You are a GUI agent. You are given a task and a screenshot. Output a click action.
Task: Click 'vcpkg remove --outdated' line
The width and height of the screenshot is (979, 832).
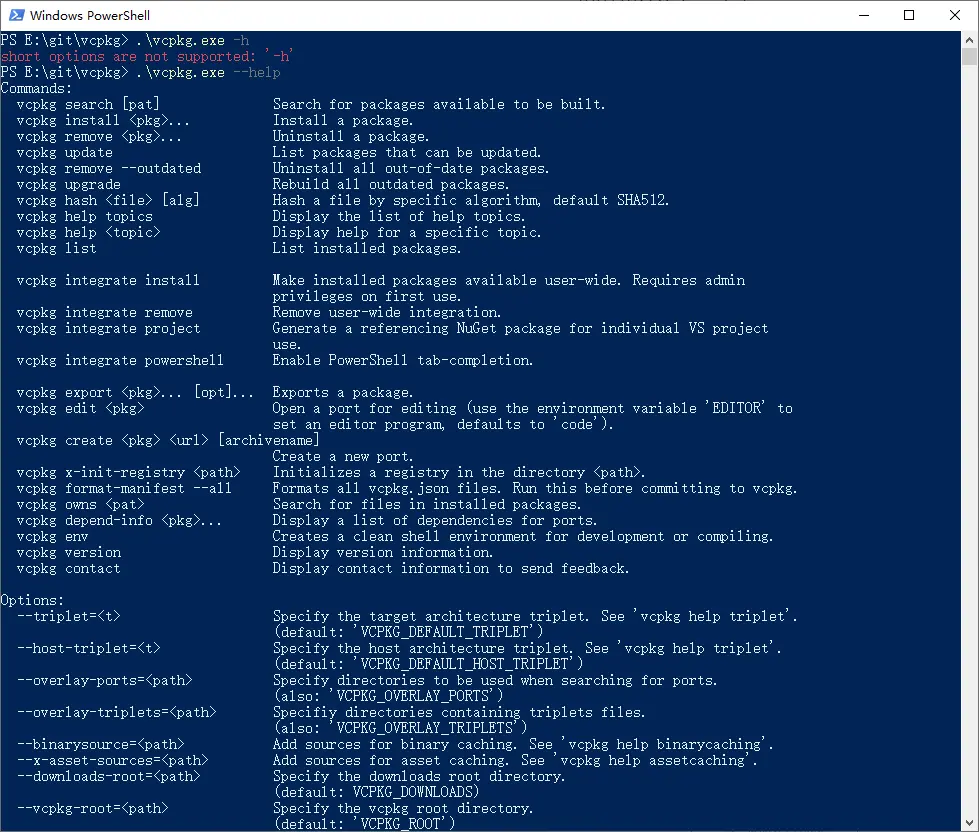[x=109, y=169]
